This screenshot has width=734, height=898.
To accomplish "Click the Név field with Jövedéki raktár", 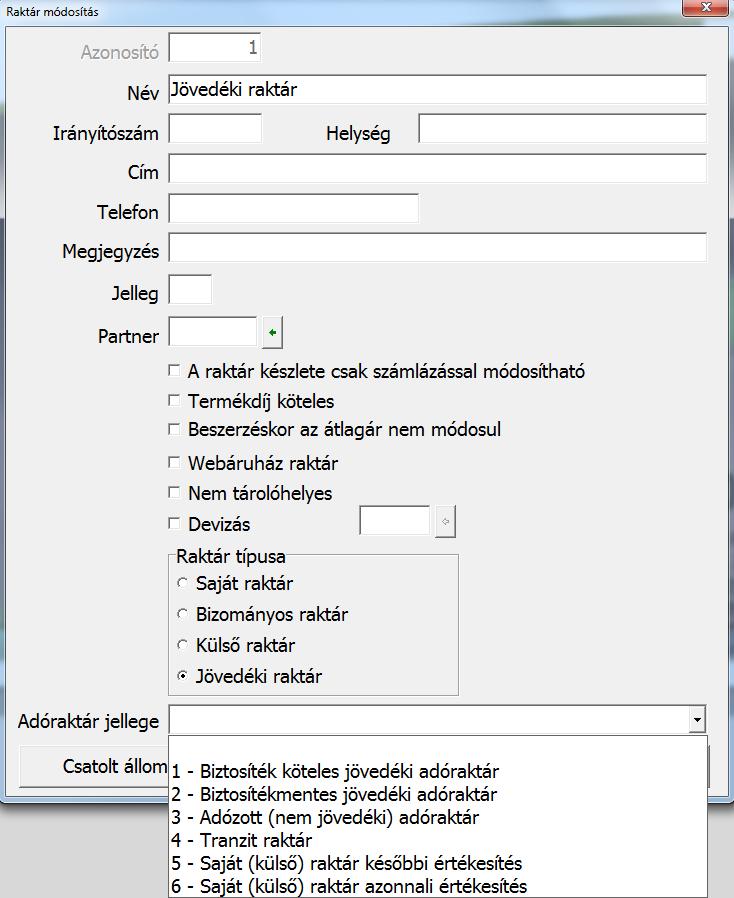I will (x=437, y=89).
